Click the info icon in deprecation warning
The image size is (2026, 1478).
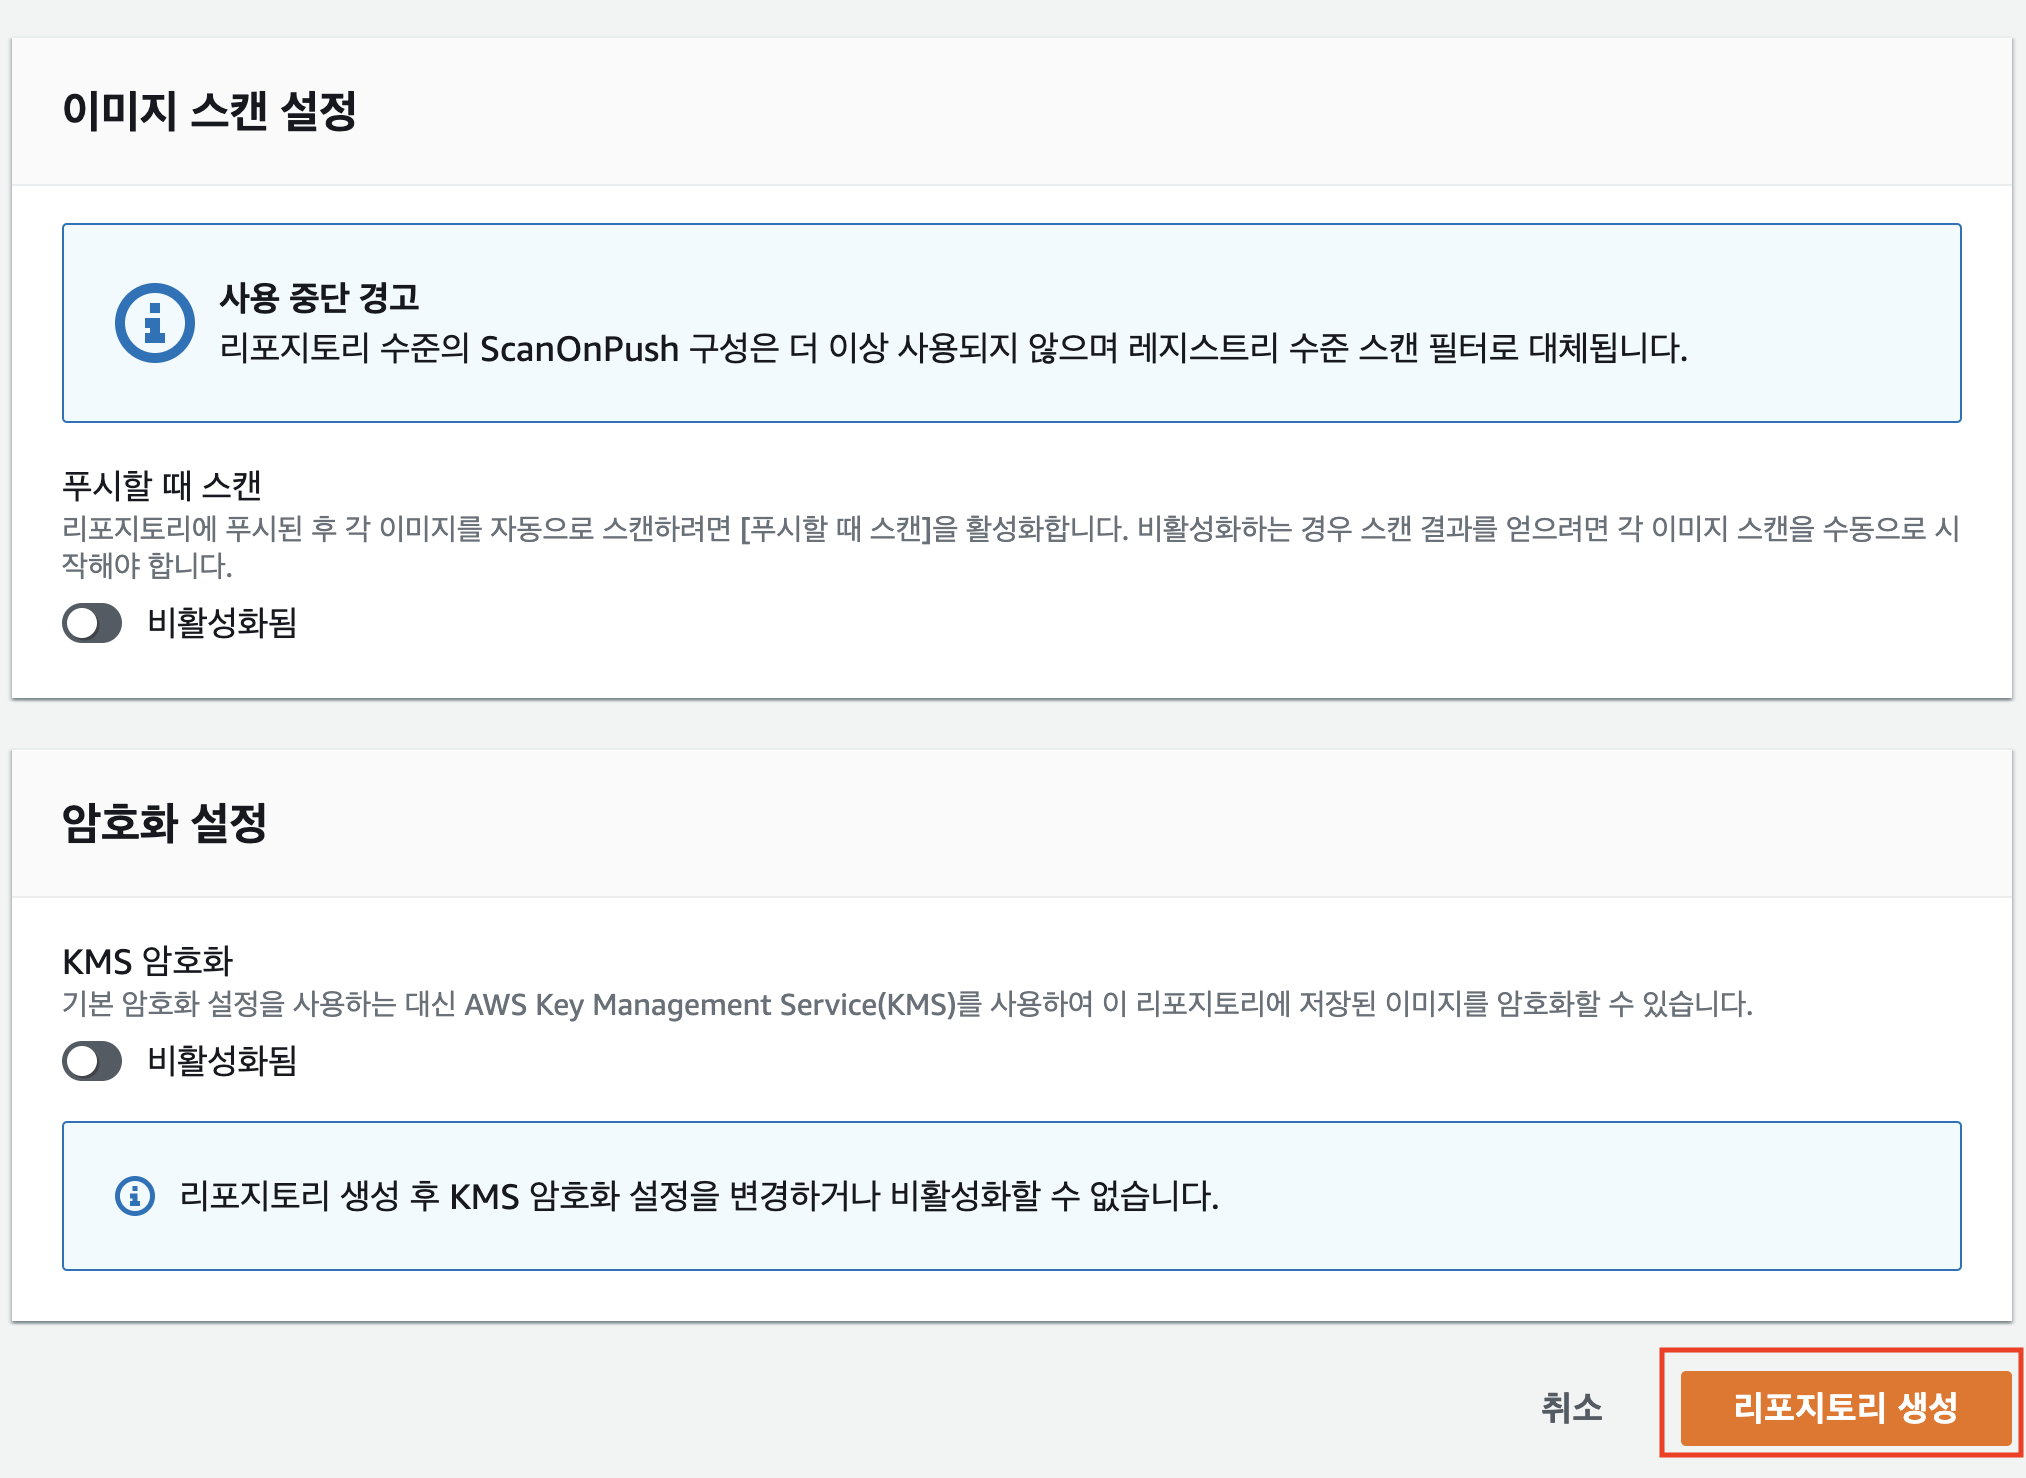155,323
